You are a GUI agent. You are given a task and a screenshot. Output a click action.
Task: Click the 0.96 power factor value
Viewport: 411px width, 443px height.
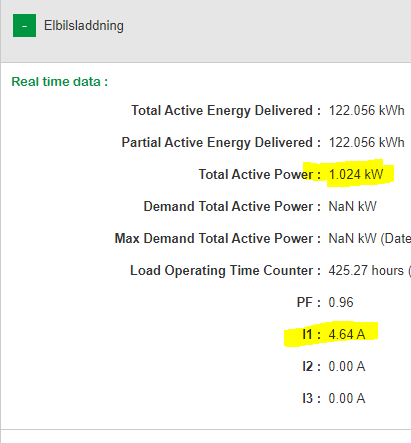point(341,302)
